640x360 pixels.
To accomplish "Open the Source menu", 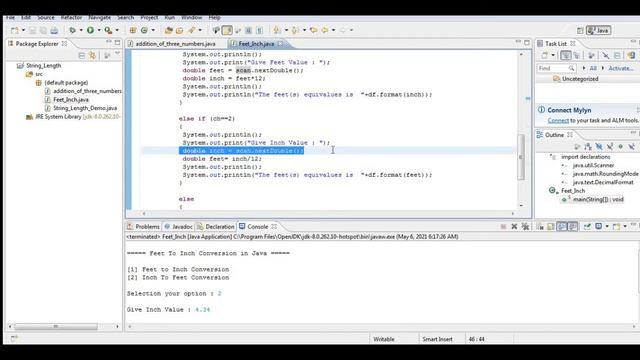I will point(46,18).
